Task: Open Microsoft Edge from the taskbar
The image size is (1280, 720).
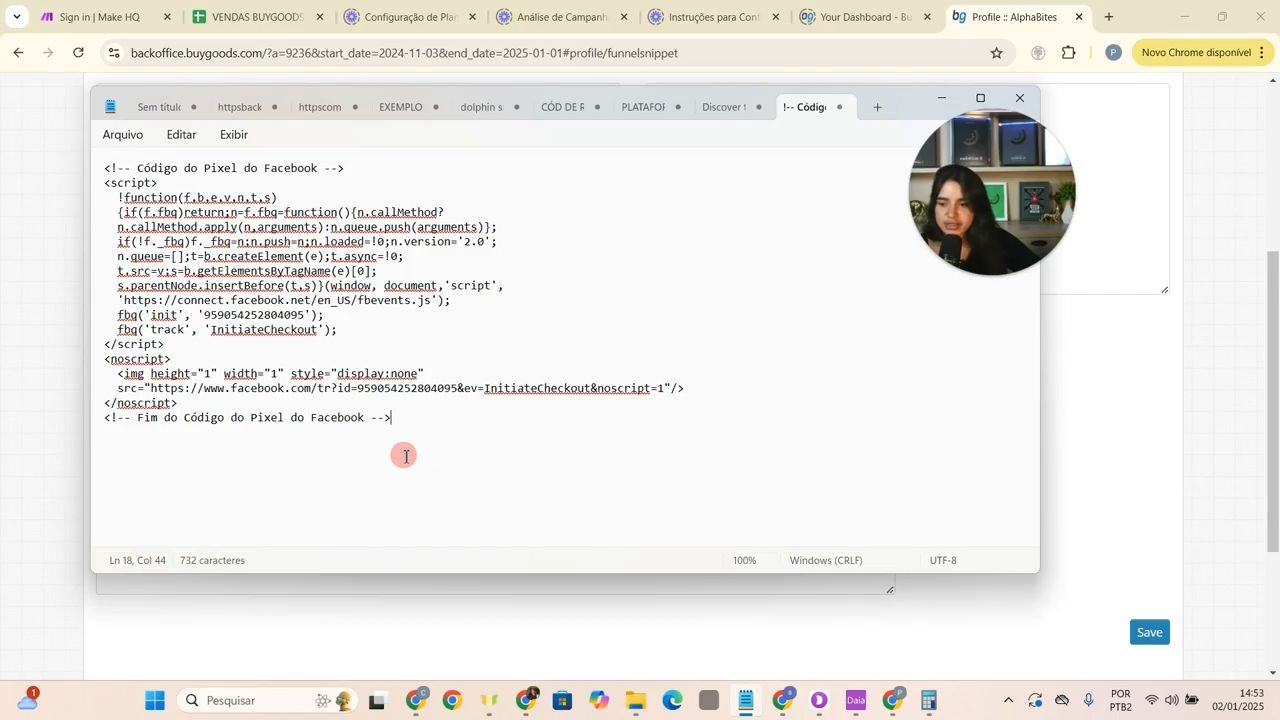Action: [x=672, y=701]
